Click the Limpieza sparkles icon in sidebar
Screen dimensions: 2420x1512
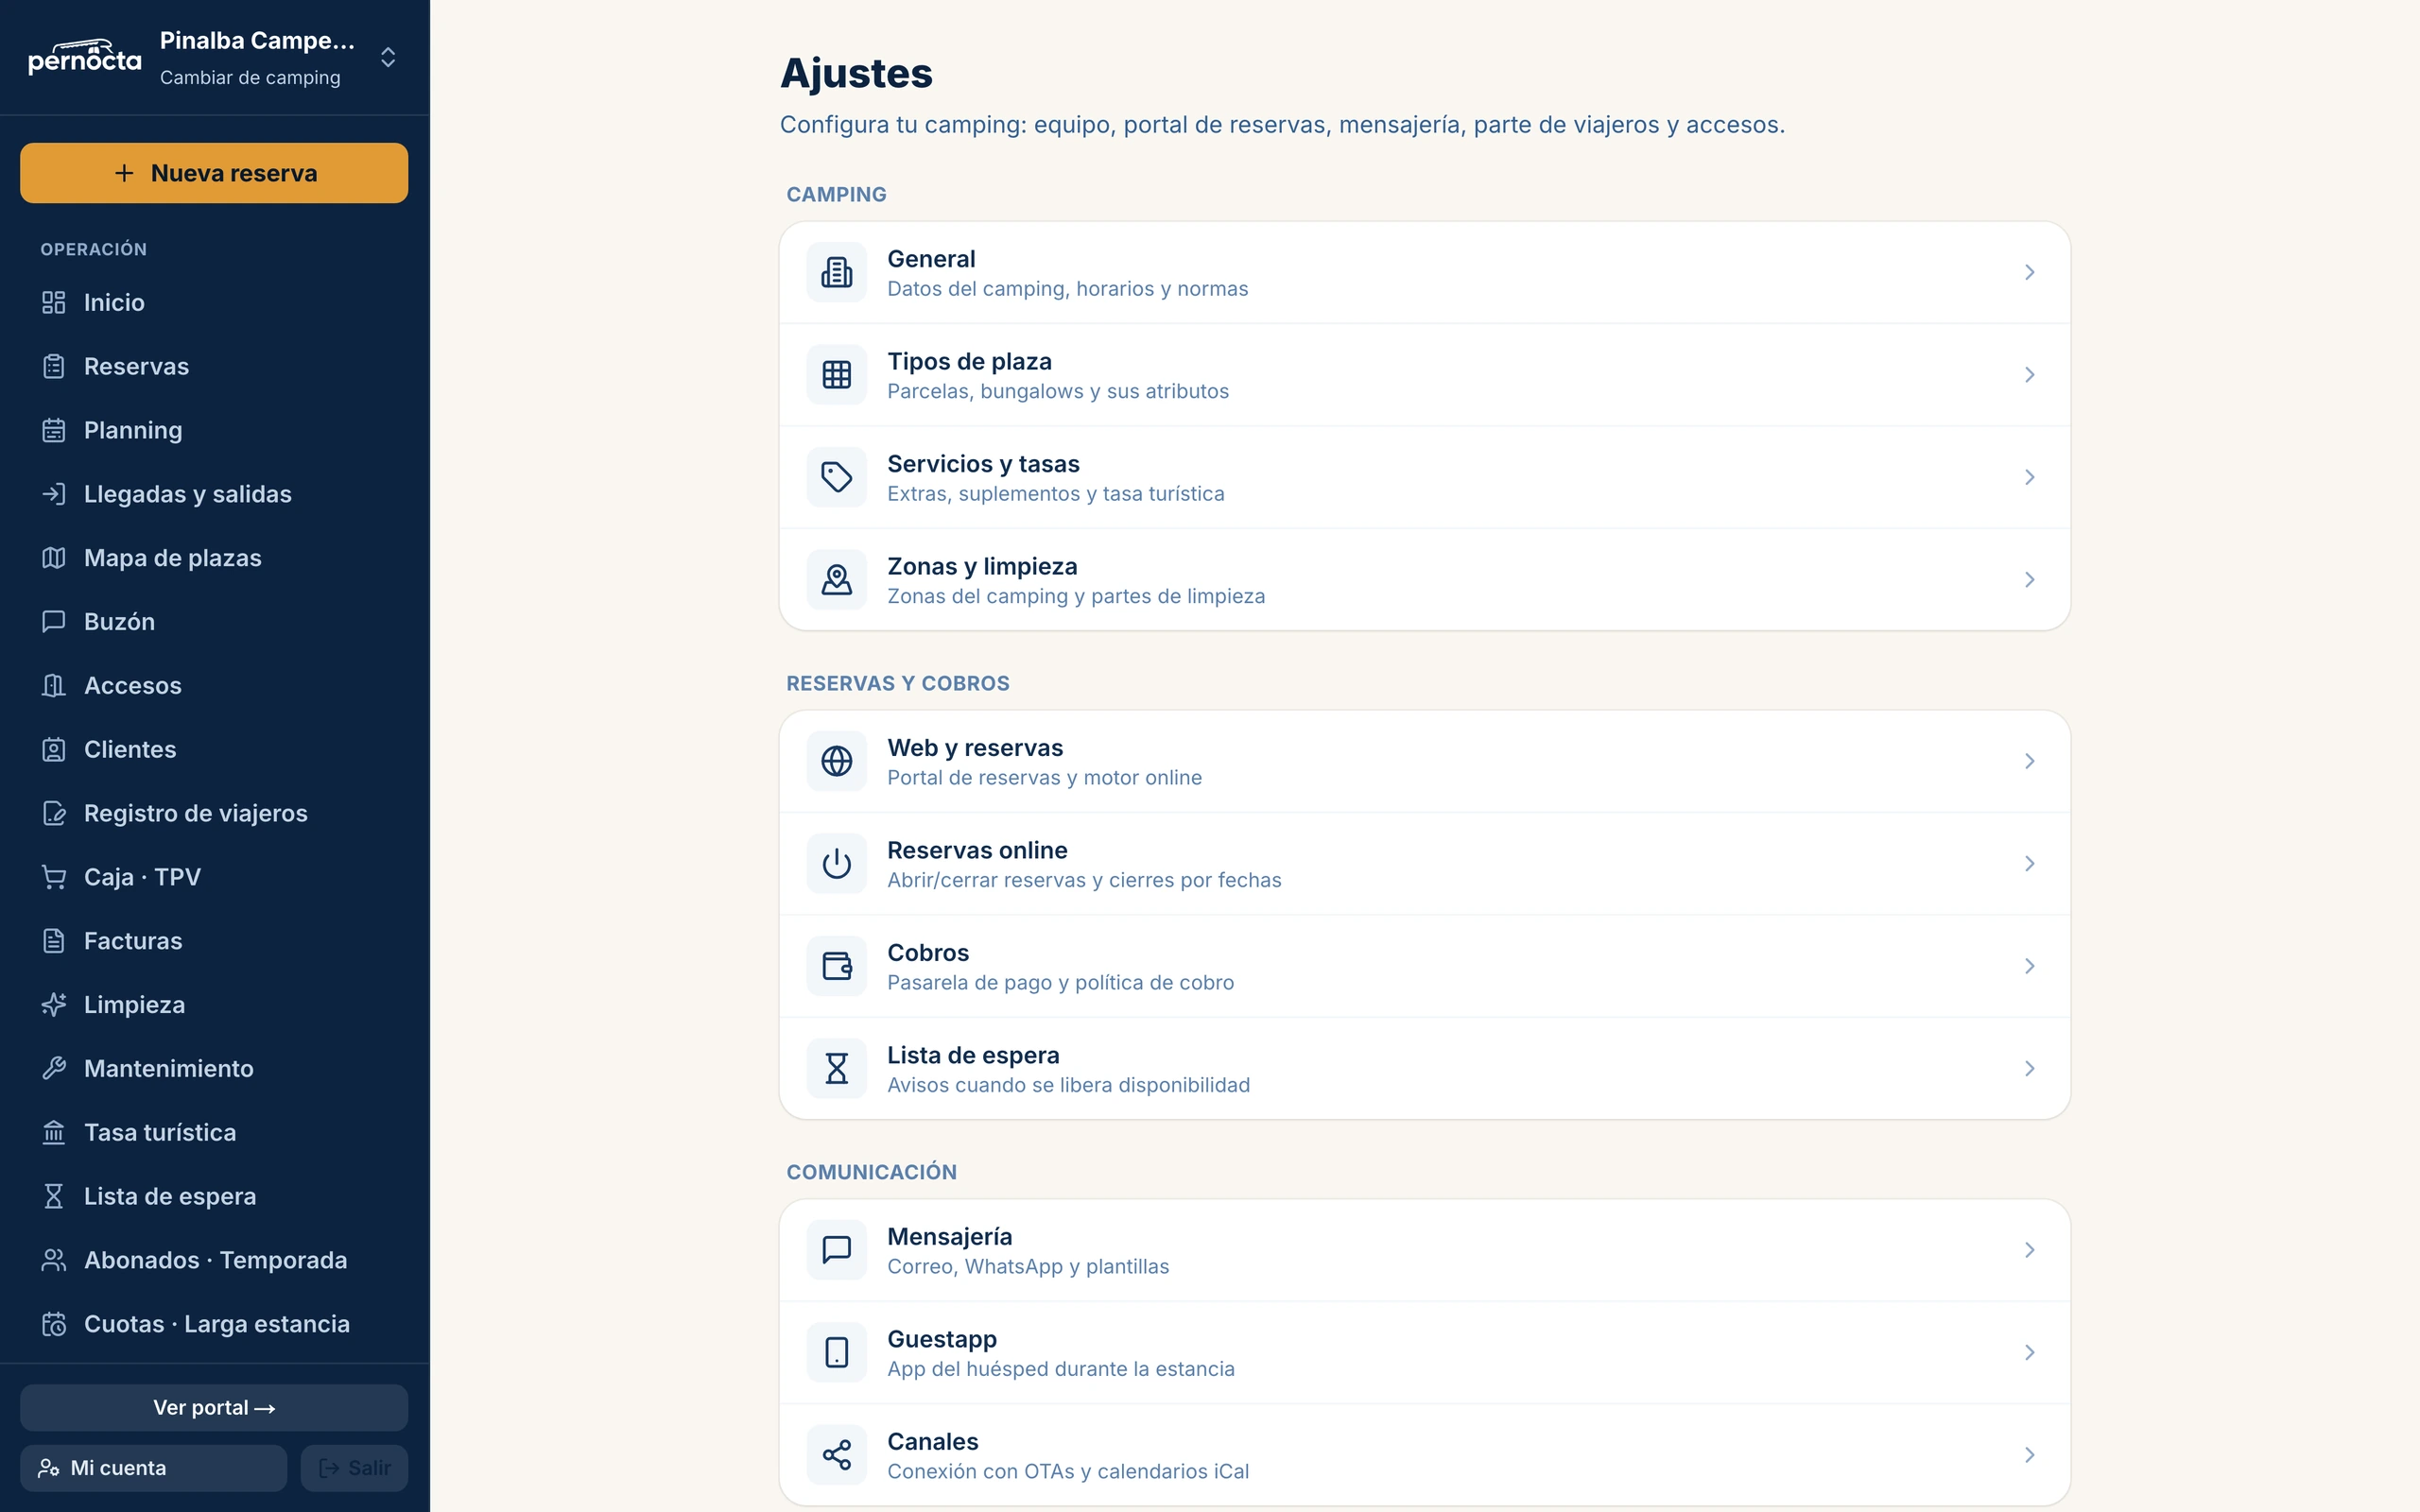54,1005
